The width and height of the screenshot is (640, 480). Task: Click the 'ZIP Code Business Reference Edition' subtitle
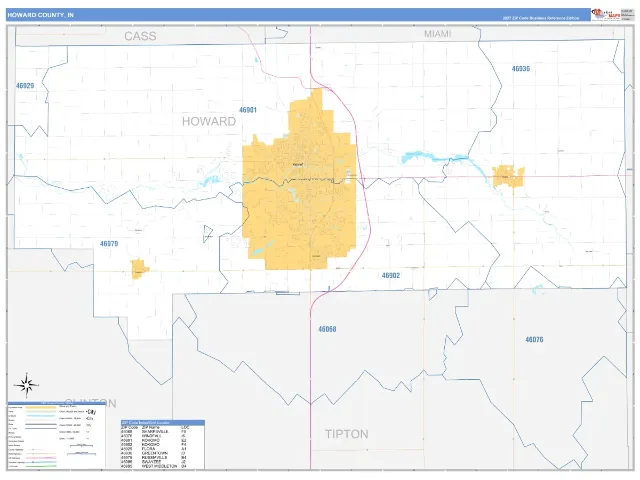tap(541, 18)
